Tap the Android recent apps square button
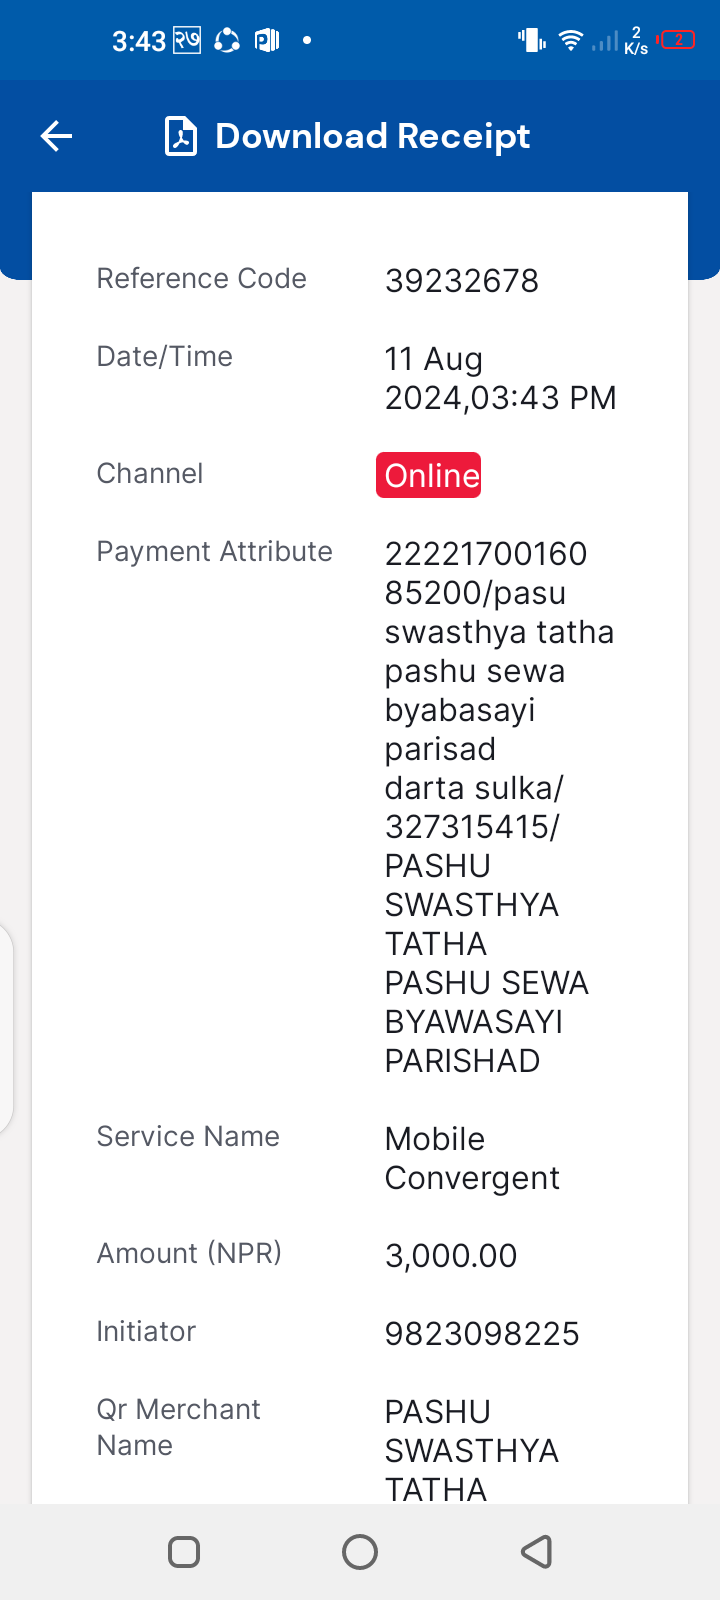The width and height of the screenshot is (720, 1600). coord(184,1552)
